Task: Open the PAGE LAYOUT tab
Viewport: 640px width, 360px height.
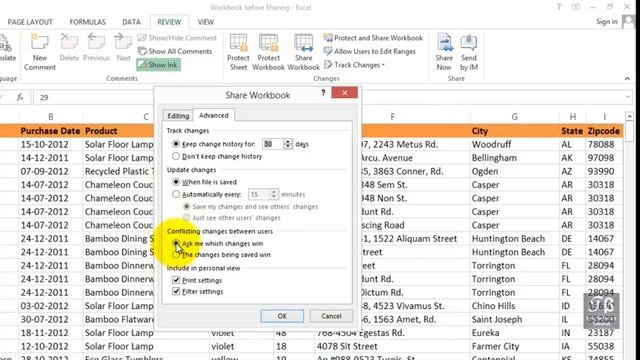Action: pyautogui.click(x=30, y=22)
